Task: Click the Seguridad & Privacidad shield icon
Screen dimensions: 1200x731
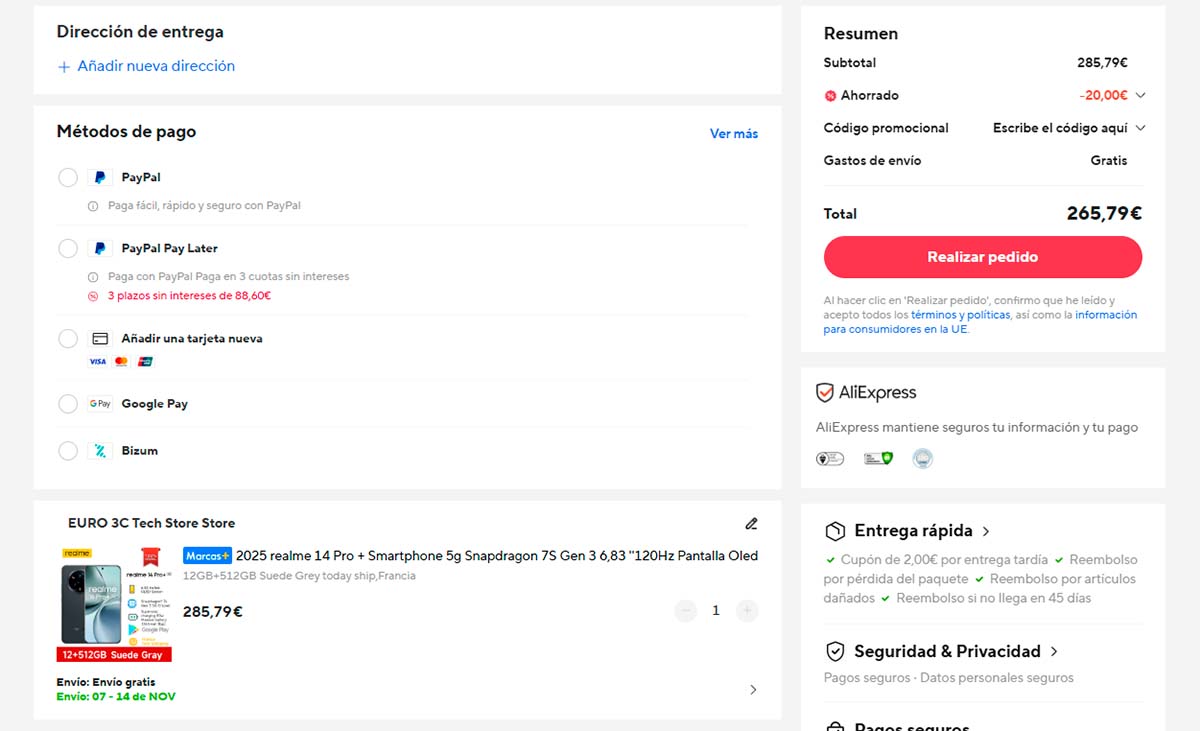Action: coord(836,651)
